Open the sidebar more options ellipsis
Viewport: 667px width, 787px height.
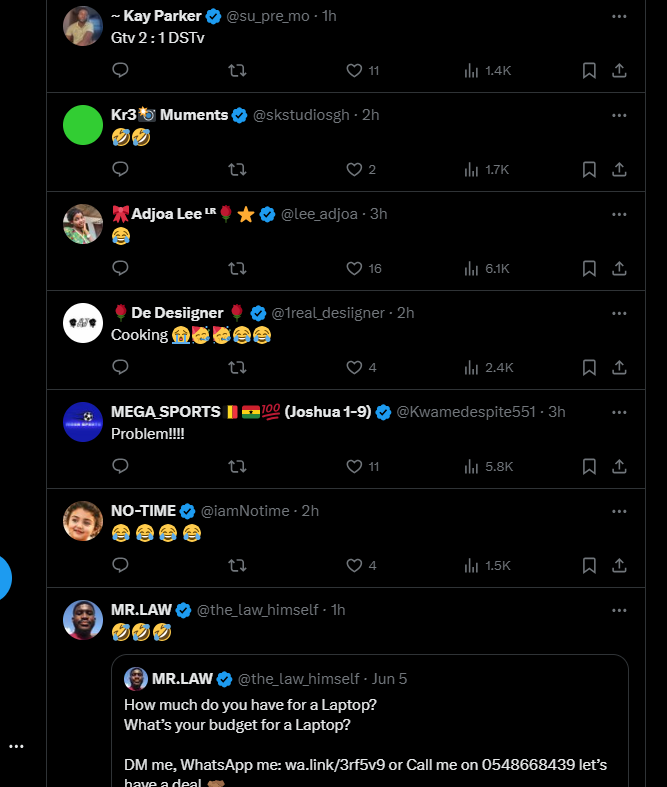(x=16, y=746)
